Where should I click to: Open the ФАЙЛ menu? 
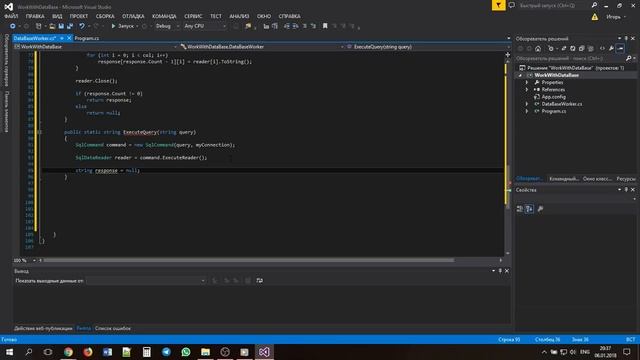(x=11, y=16)
